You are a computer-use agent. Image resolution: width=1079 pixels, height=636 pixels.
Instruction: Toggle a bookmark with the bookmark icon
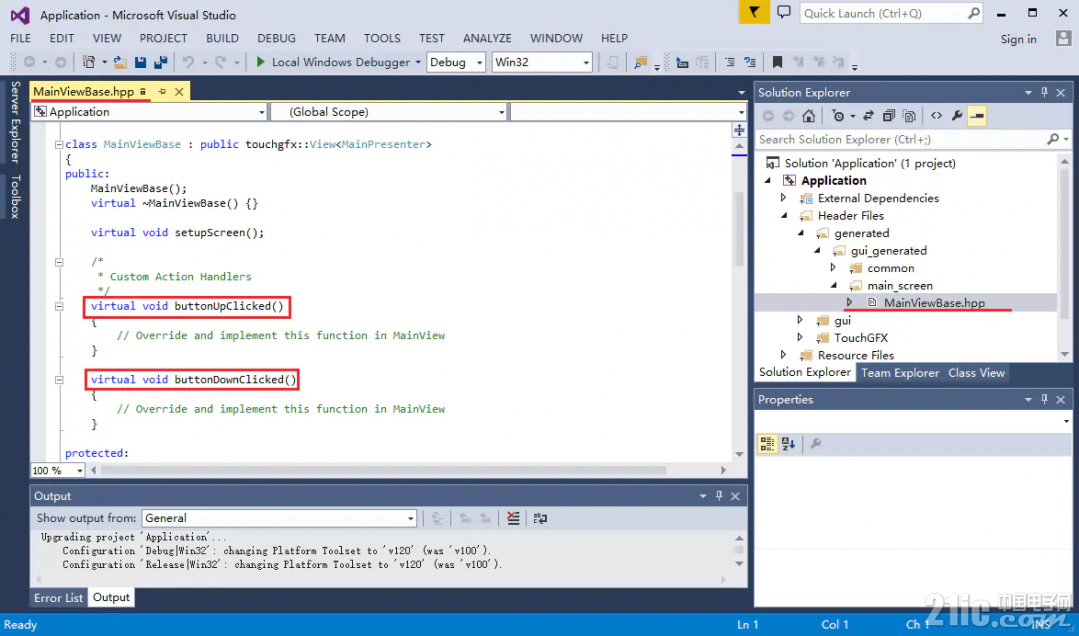777,62
